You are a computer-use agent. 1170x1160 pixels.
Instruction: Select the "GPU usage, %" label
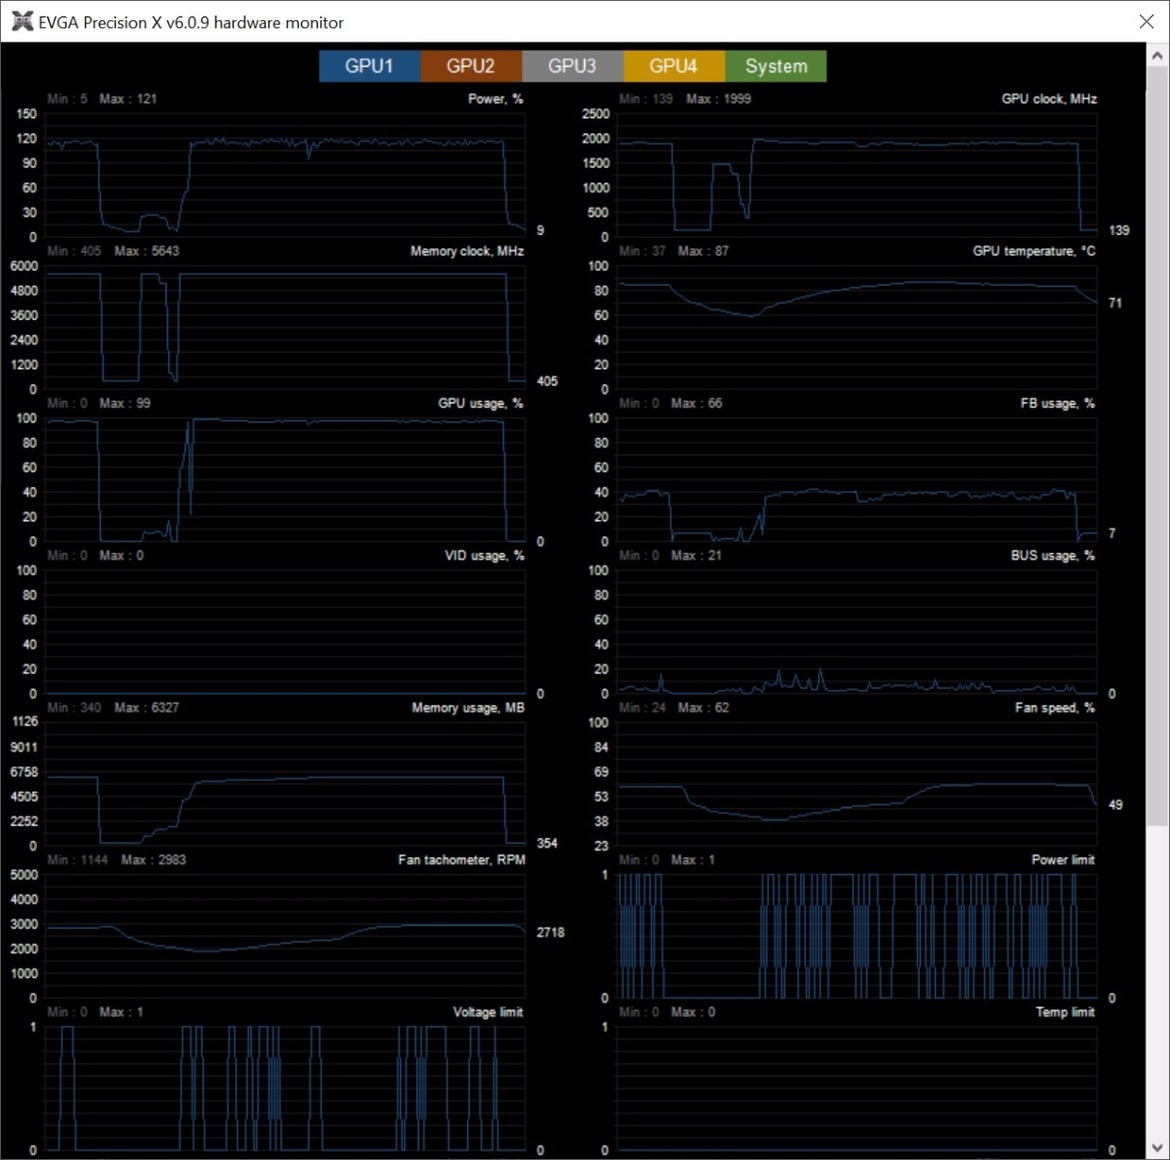pos(481,403)
